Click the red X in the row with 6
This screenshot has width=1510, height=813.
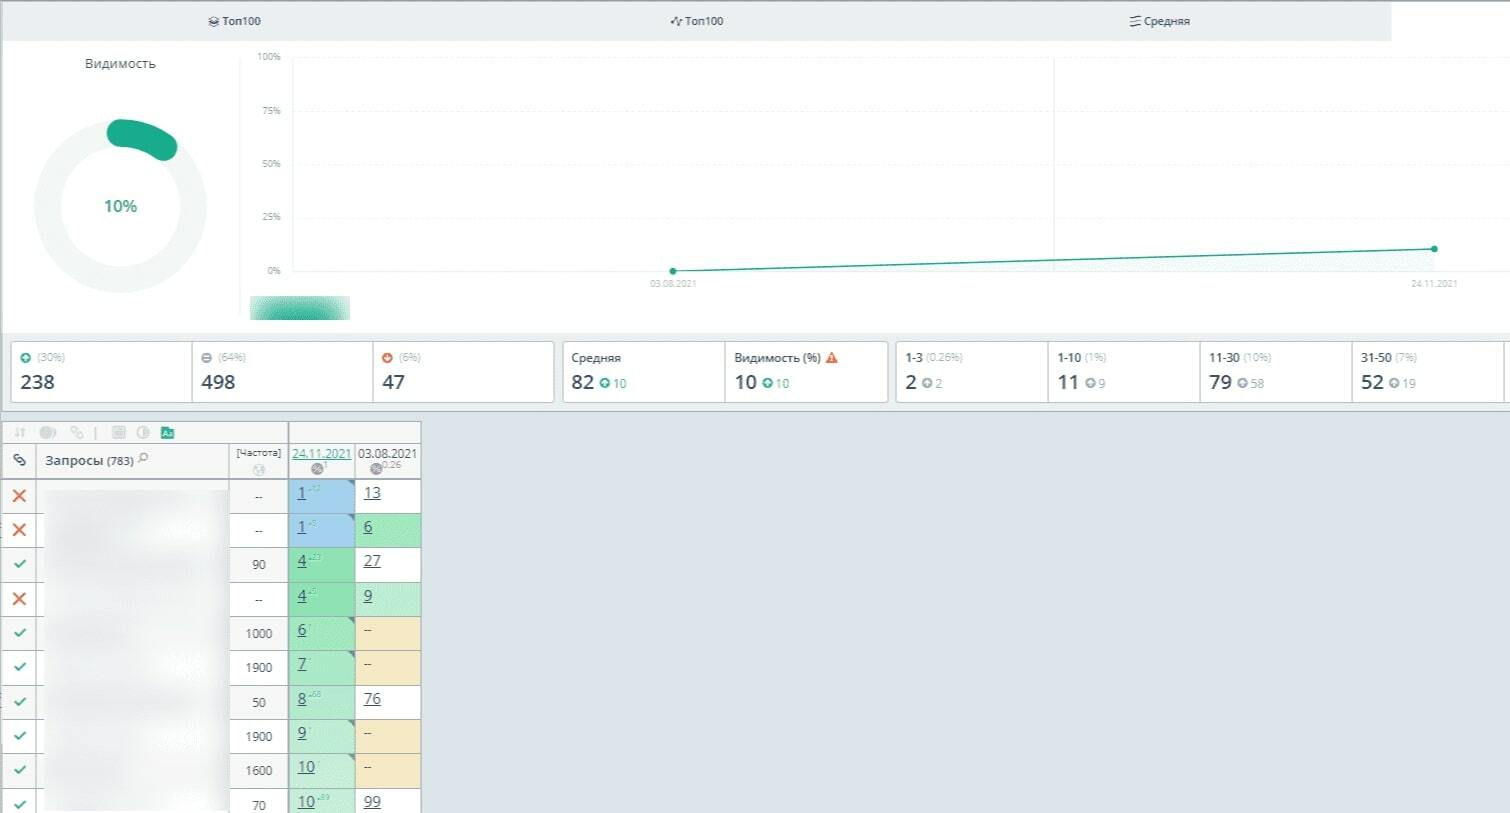(x=19, y=530)
